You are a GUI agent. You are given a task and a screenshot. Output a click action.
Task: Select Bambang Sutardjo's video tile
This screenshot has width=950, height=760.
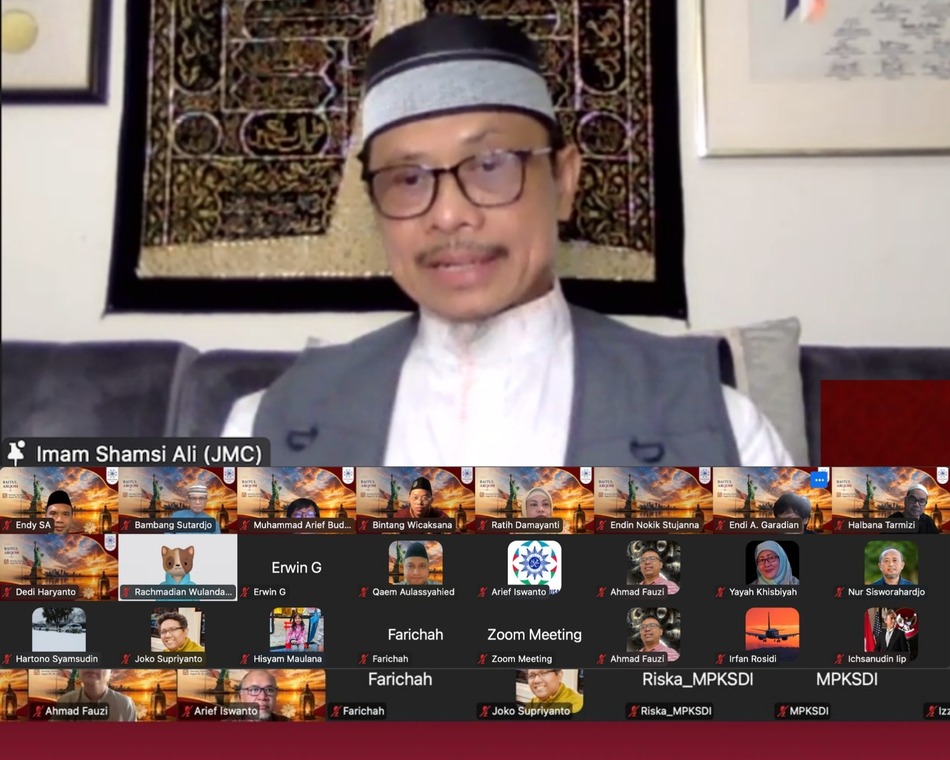[x=178, y=500]
